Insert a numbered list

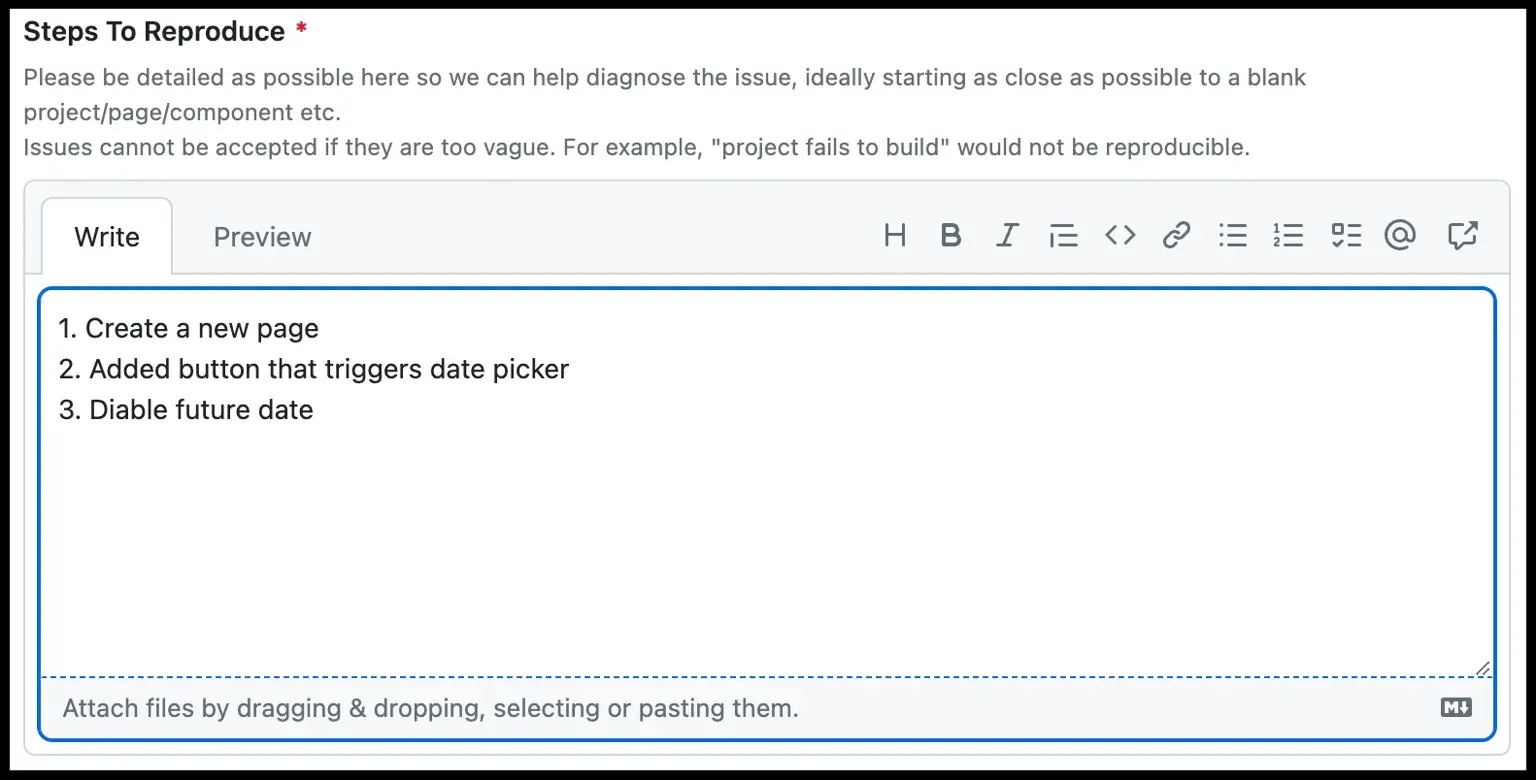coord(1288,236)
